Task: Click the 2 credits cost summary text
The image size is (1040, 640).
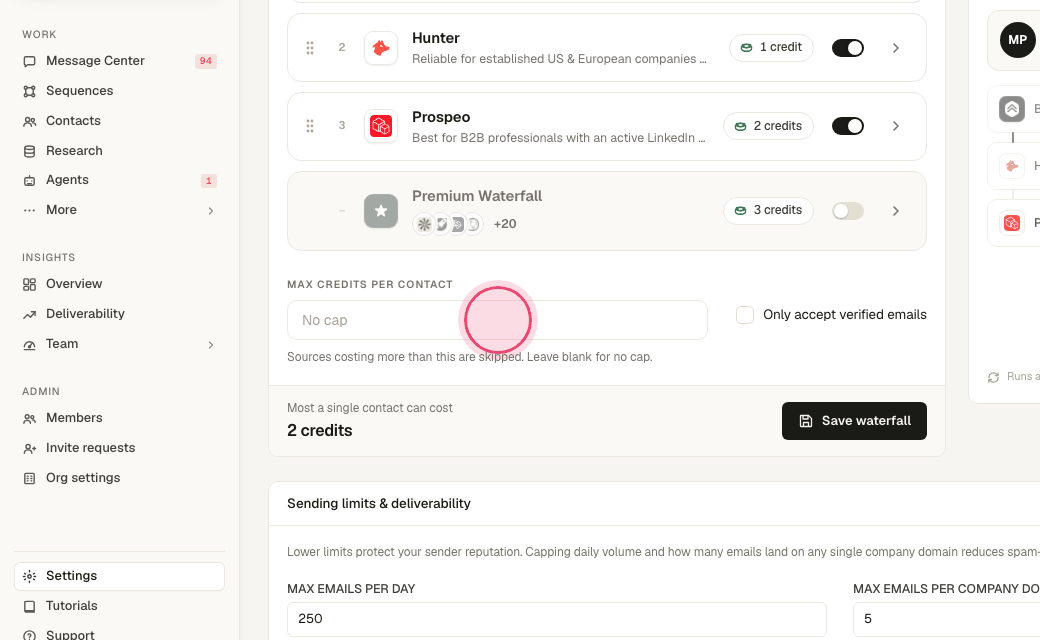Action: (x=320, y=430)
